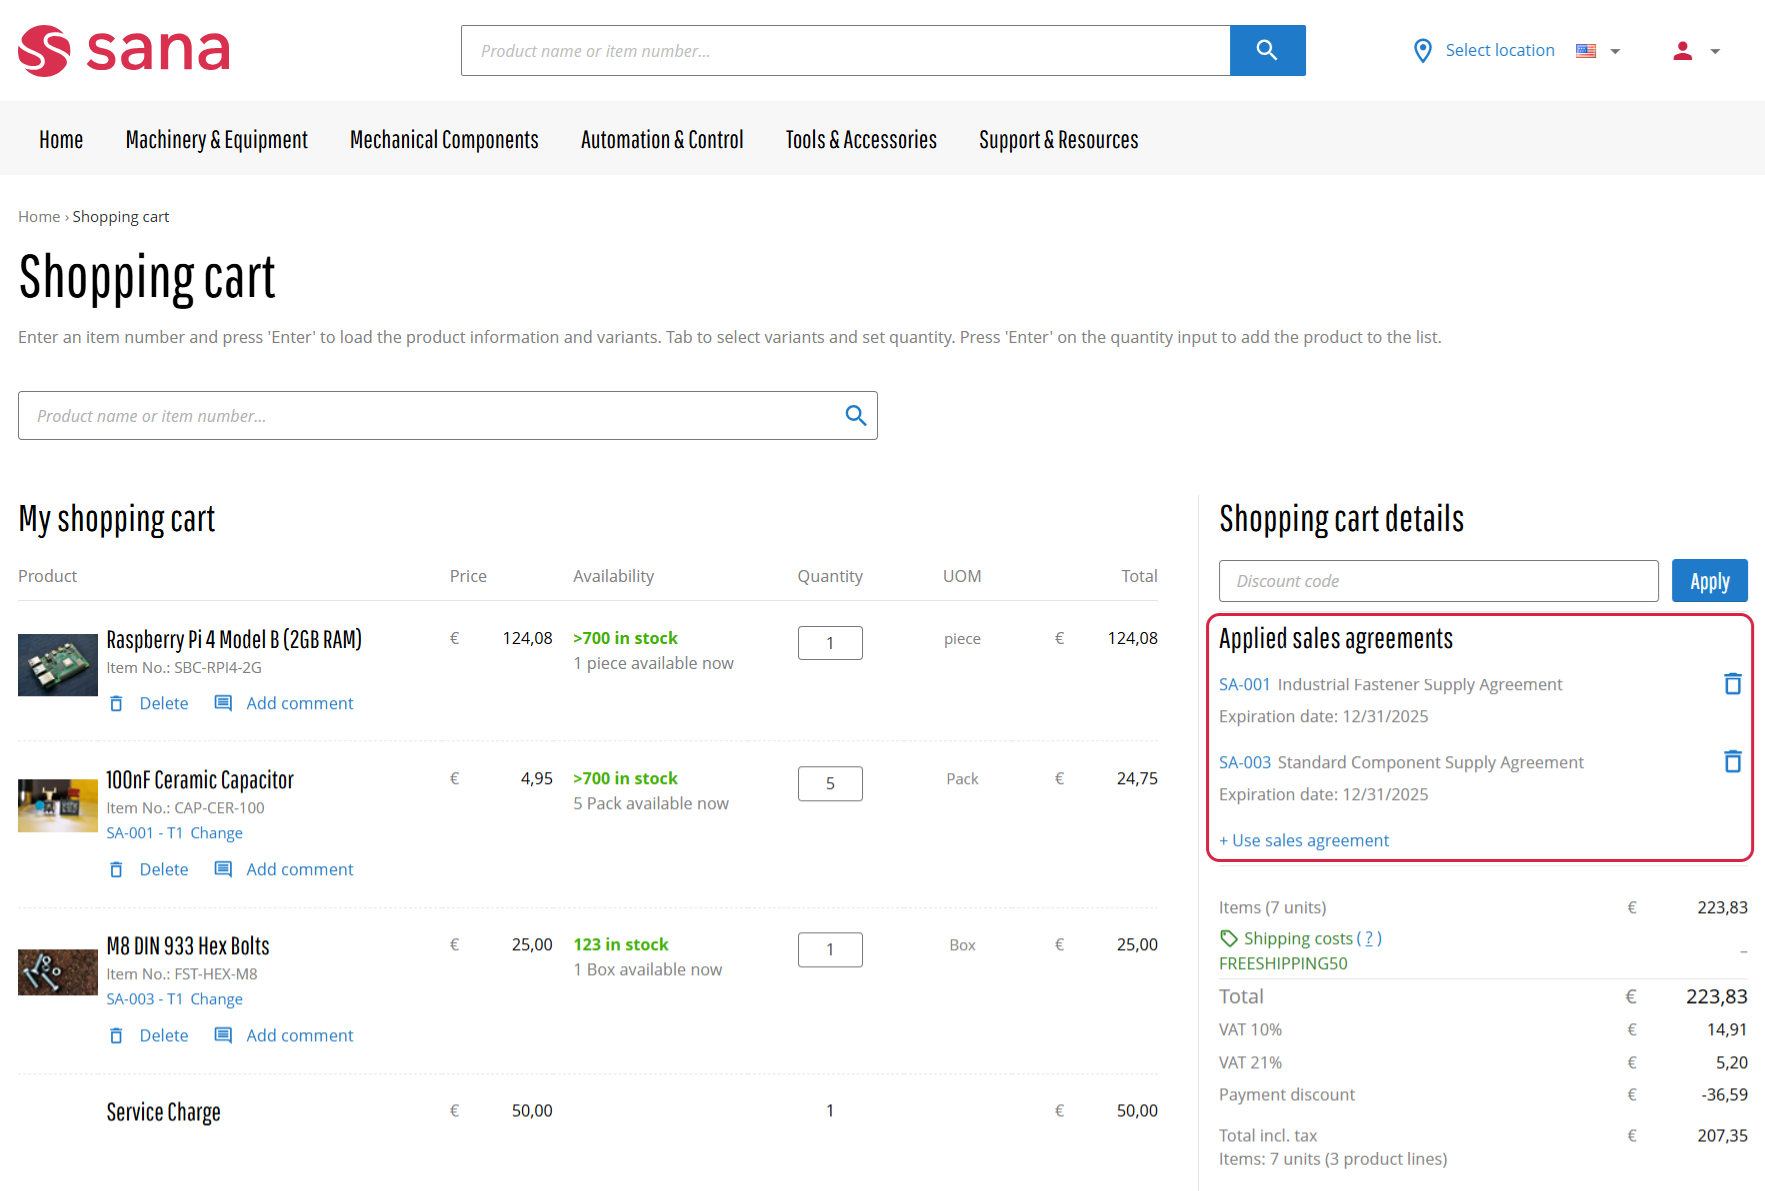The height and width of the screenshot is (1191, 1765).
Task: Click the Sana logo
Action: (x=124, y=50)
